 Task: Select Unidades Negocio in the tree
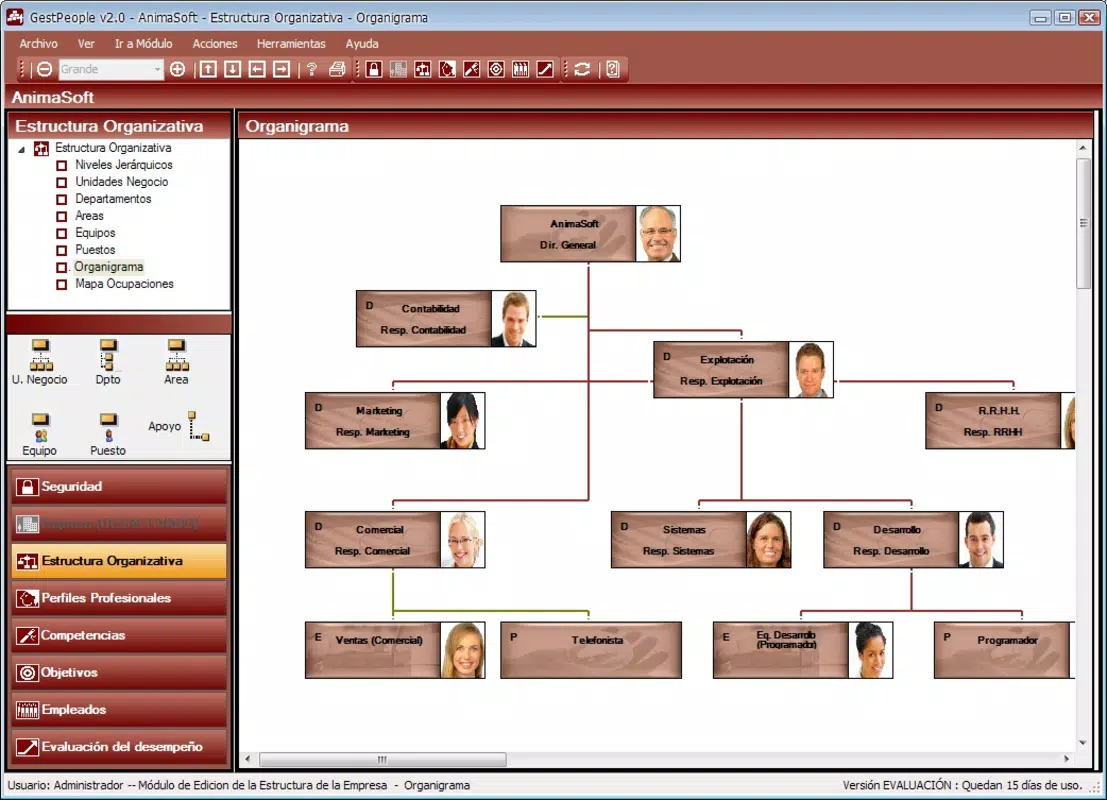121,181
